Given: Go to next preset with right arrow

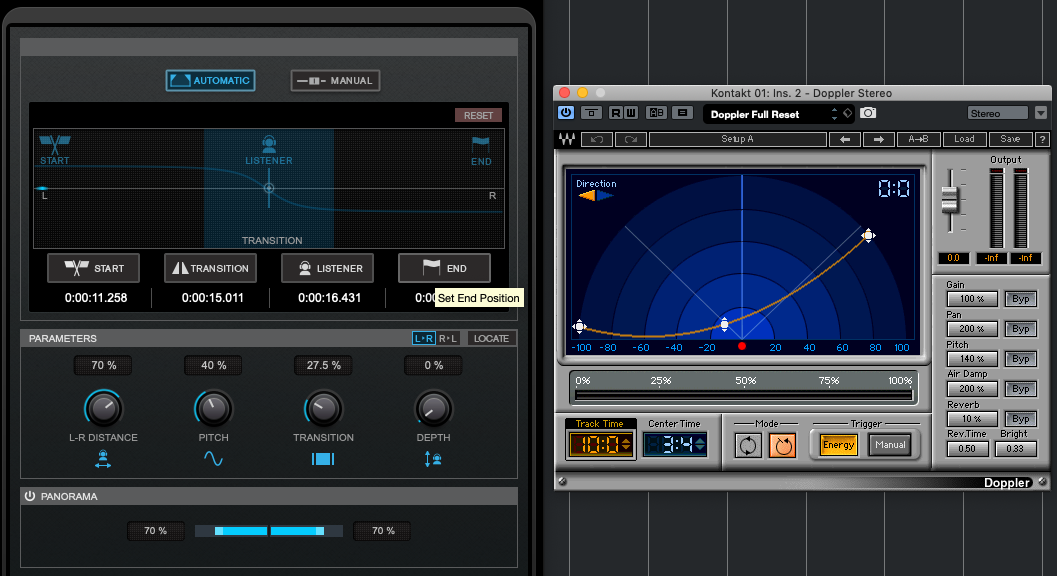Looking at the screenshot, I should coord(878,139).
